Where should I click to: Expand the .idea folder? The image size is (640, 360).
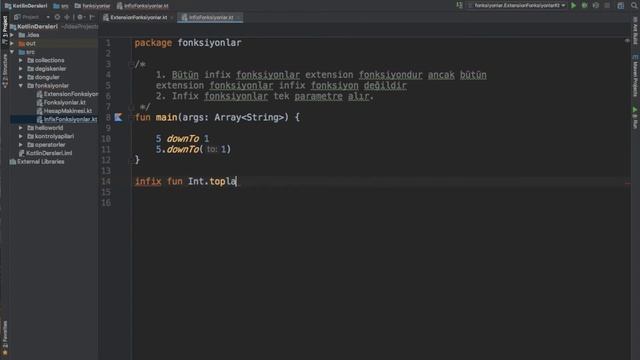point(12,35)
